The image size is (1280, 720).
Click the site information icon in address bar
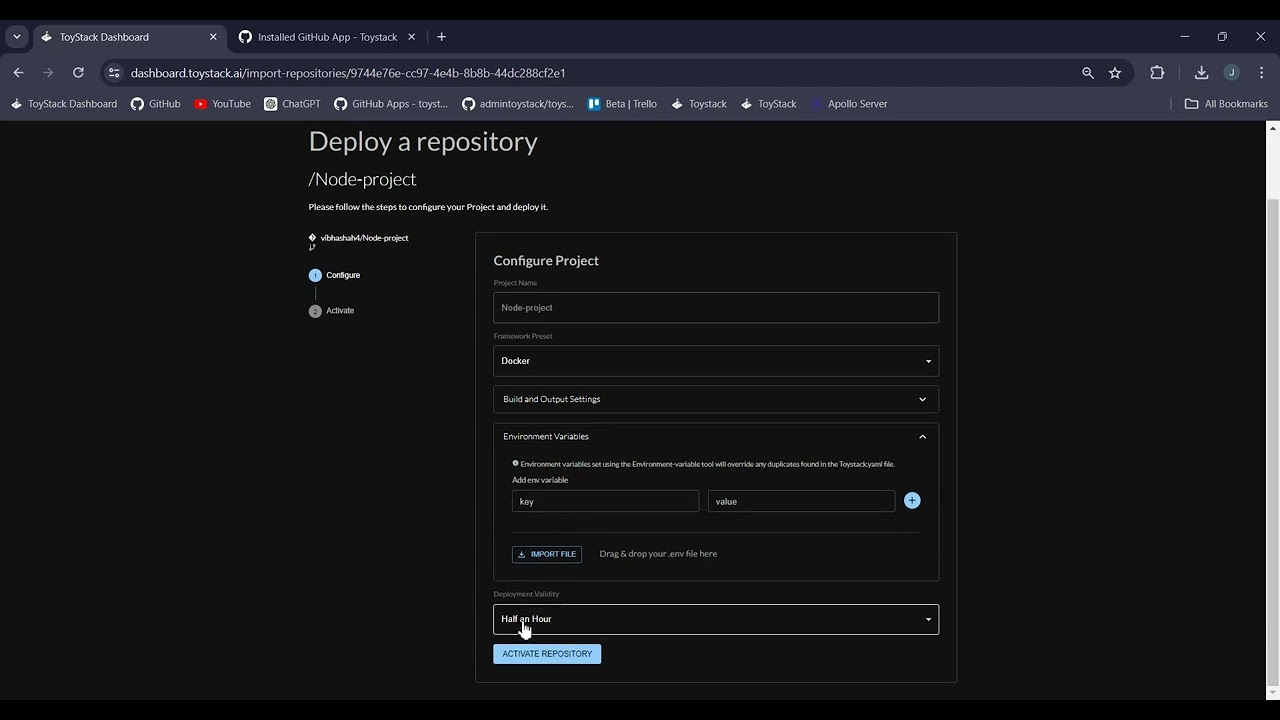114,73
